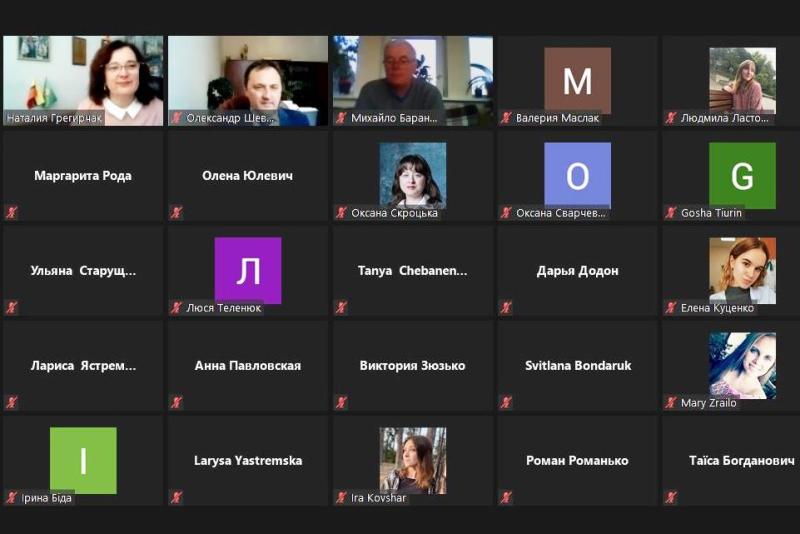Select the muted mic icon in Дарья Додон's tile
The image size is (800, 534).
(x=506, y=307)
